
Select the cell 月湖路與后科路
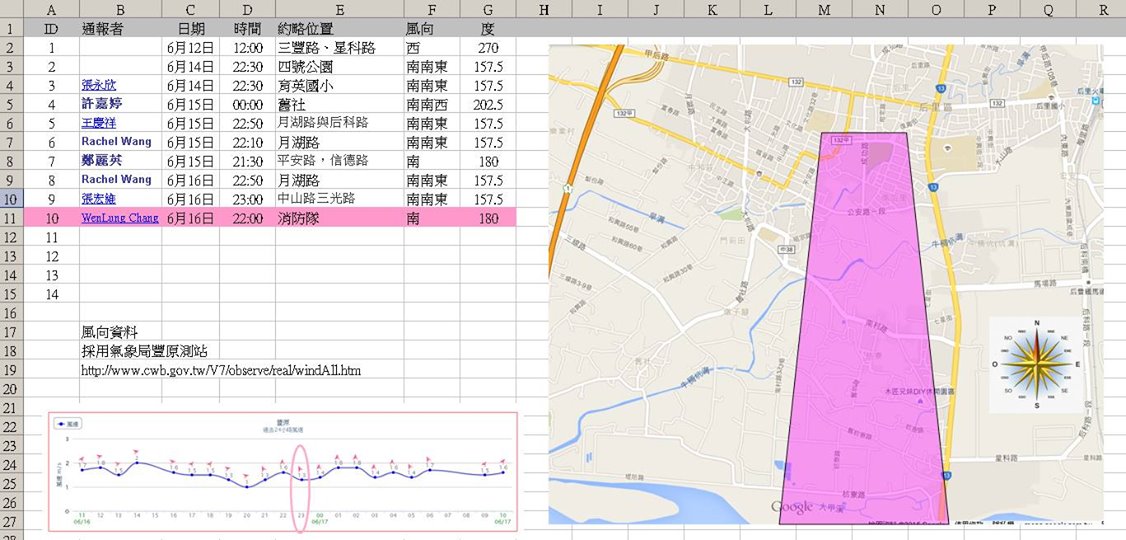pos(340,124)
